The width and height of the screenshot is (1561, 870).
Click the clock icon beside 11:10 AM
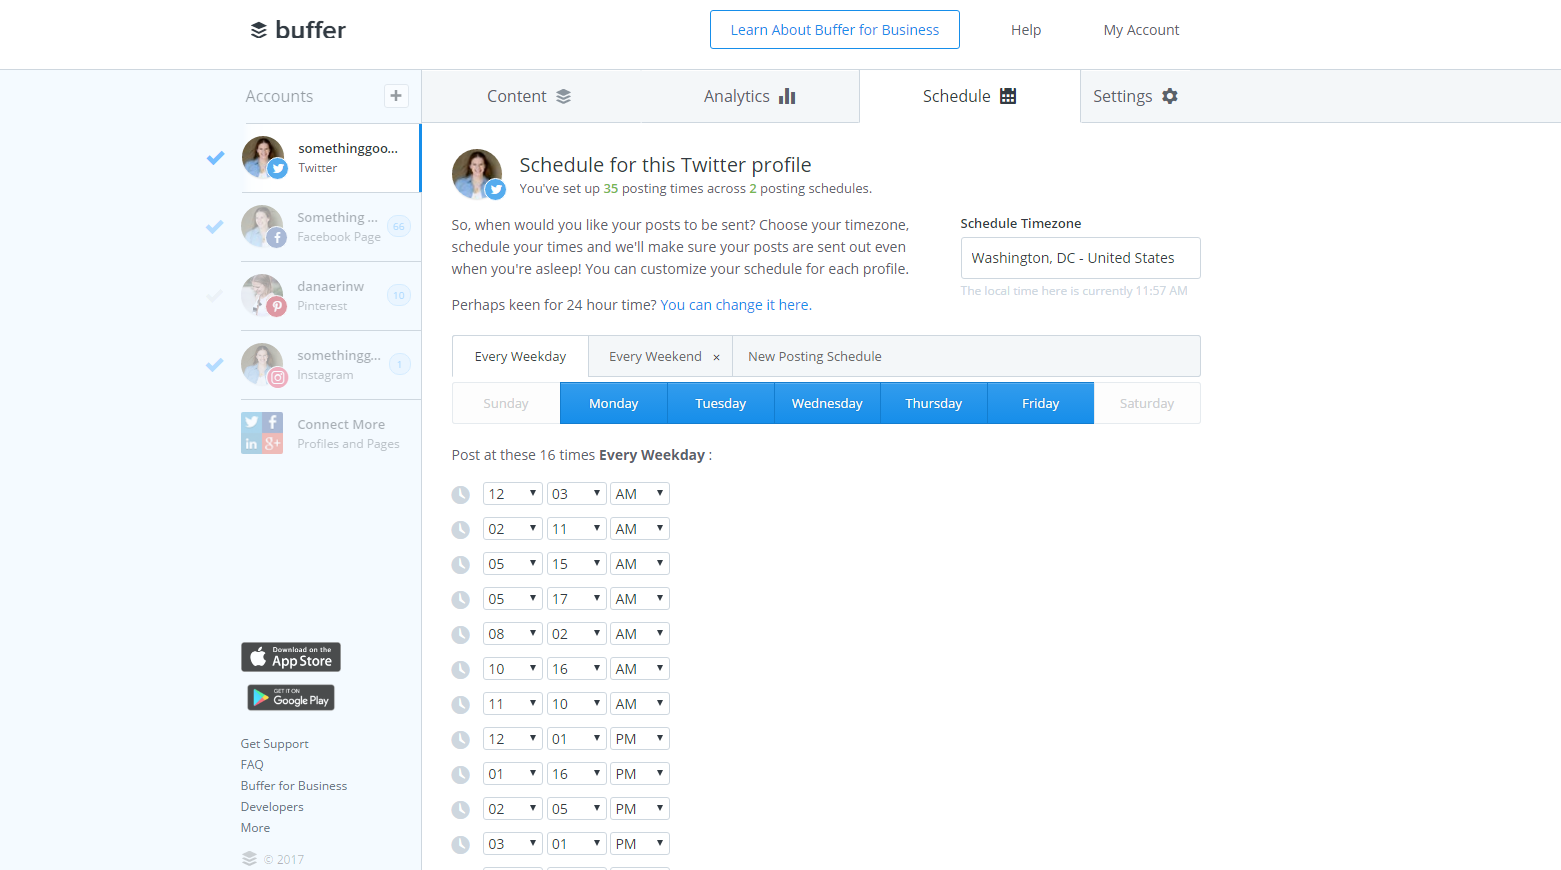click(460, 704)
